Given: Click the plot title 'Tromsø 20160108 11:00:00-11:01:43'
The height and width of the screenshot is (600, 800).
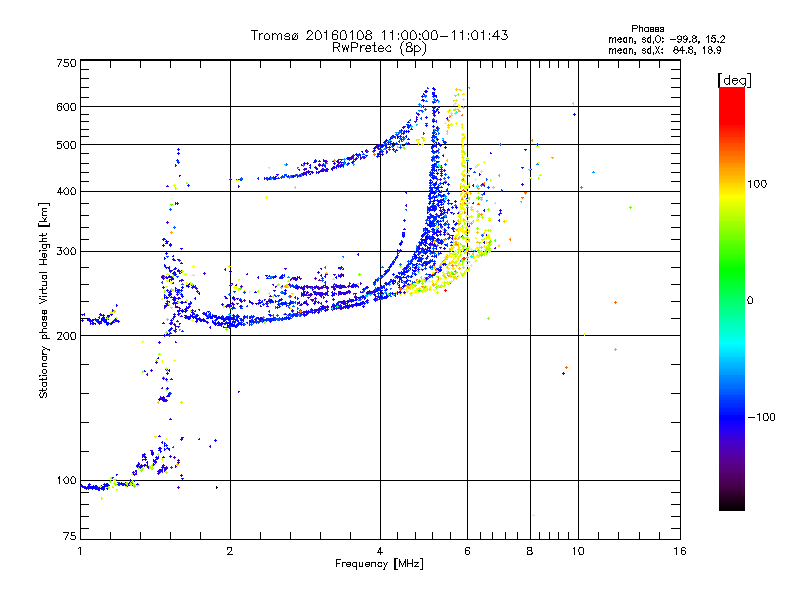Looking at the screenshot, I should 379,35.
